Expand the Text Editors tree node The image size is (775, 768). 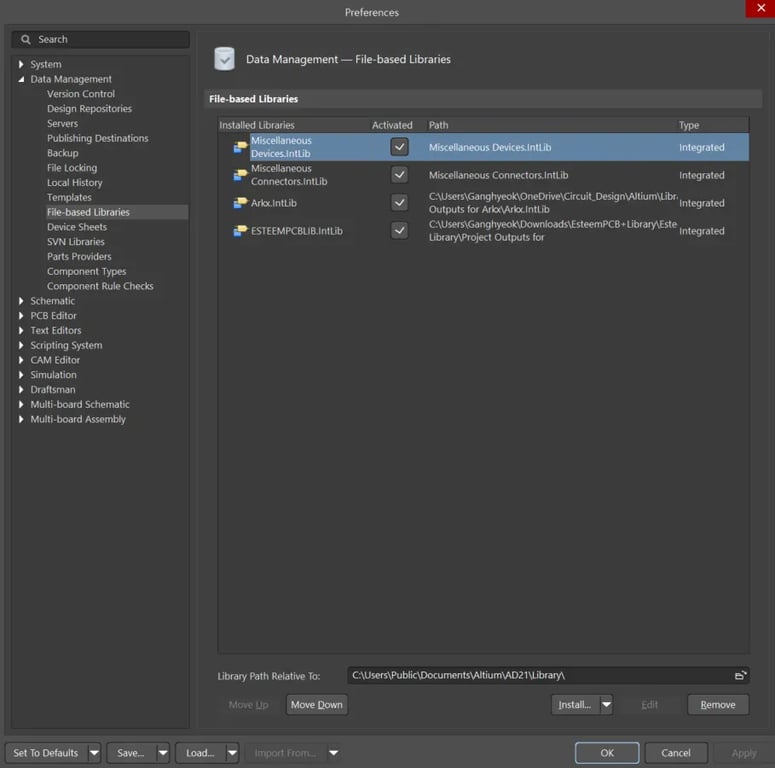[21, 331]
